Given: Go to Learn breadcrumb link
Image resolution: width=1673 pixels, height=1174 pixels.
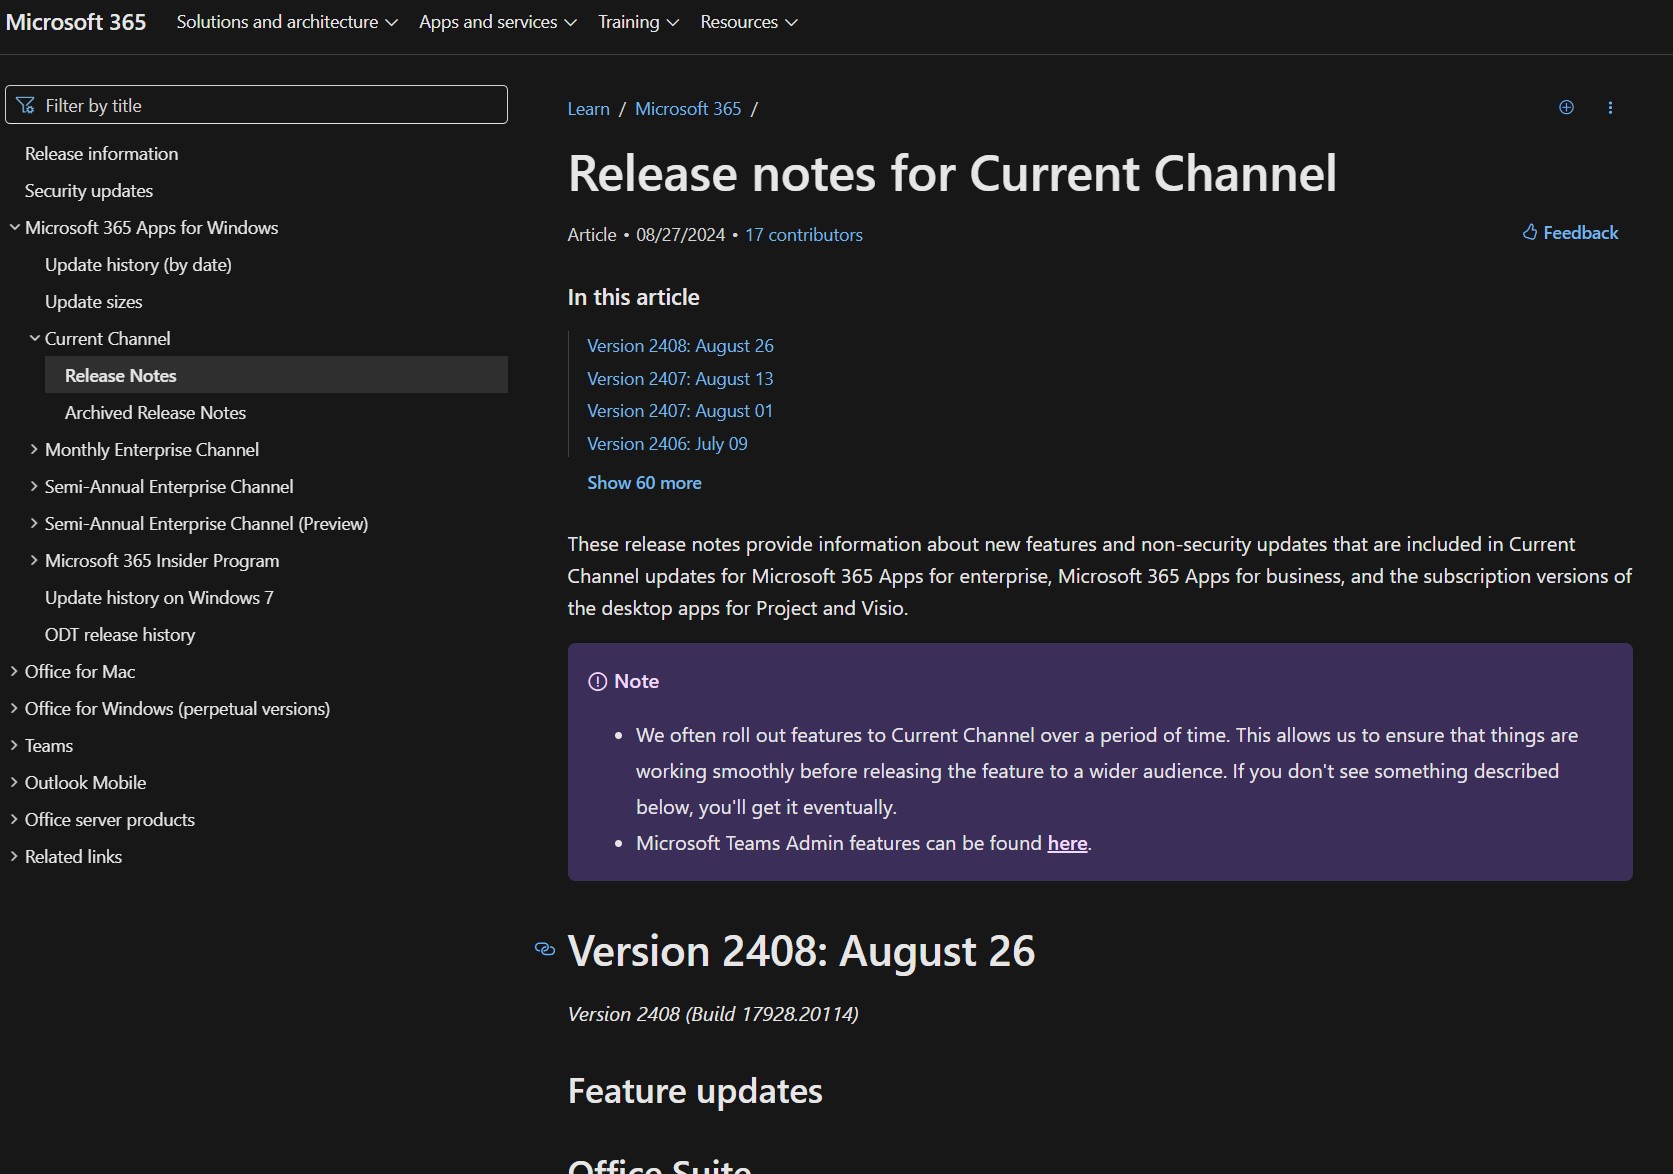Looking at the screenshot, I should coord(588,109).
